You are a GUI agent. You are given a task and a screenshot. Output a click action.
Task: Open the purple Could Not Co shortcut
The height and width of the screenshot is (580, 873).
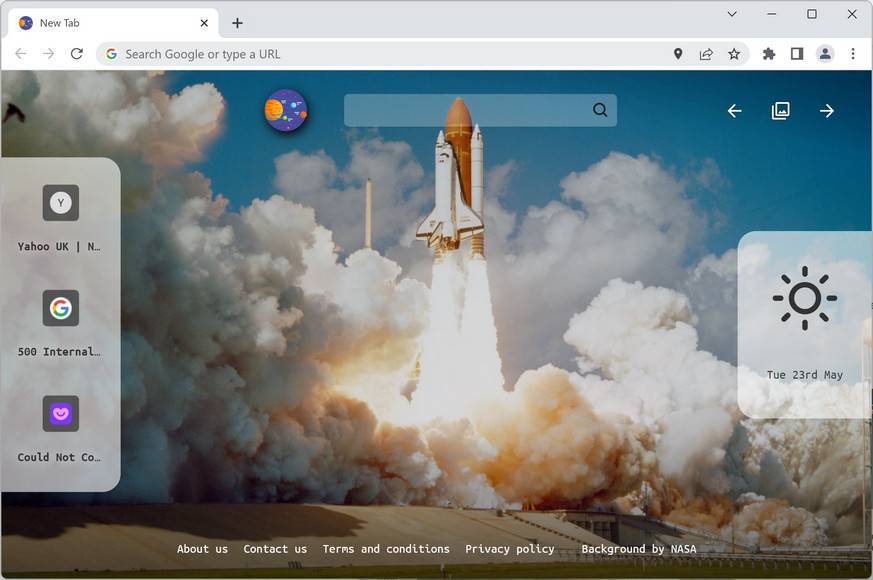point(60,413)
